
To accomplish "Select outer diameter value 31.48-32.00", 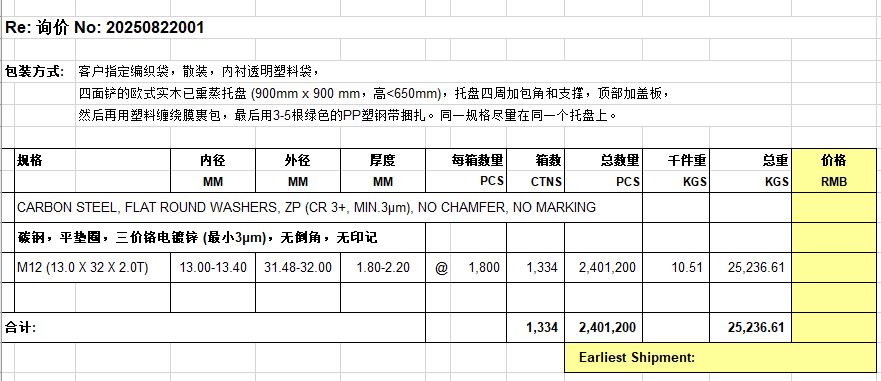I will tap(298, 267).
